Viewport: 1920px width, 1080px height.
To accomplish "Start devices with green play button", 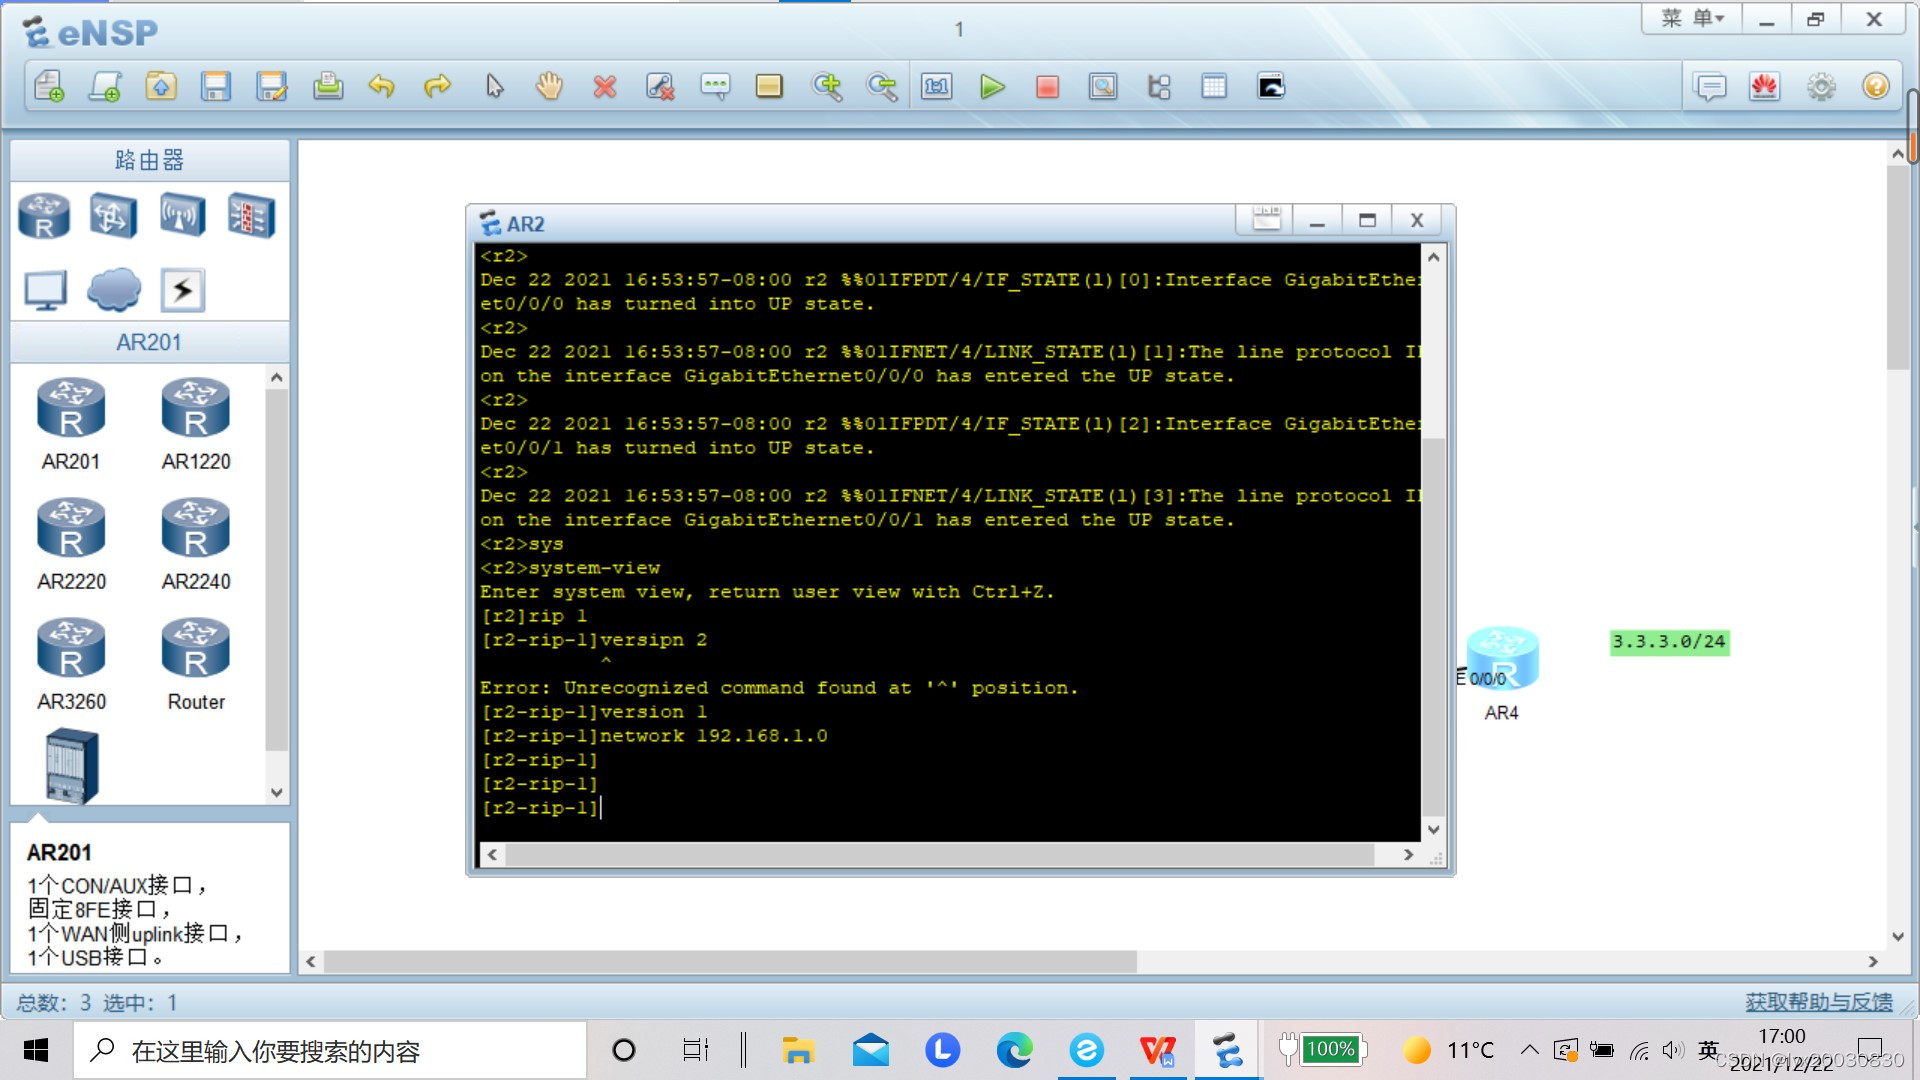I will tap(992, 87).
